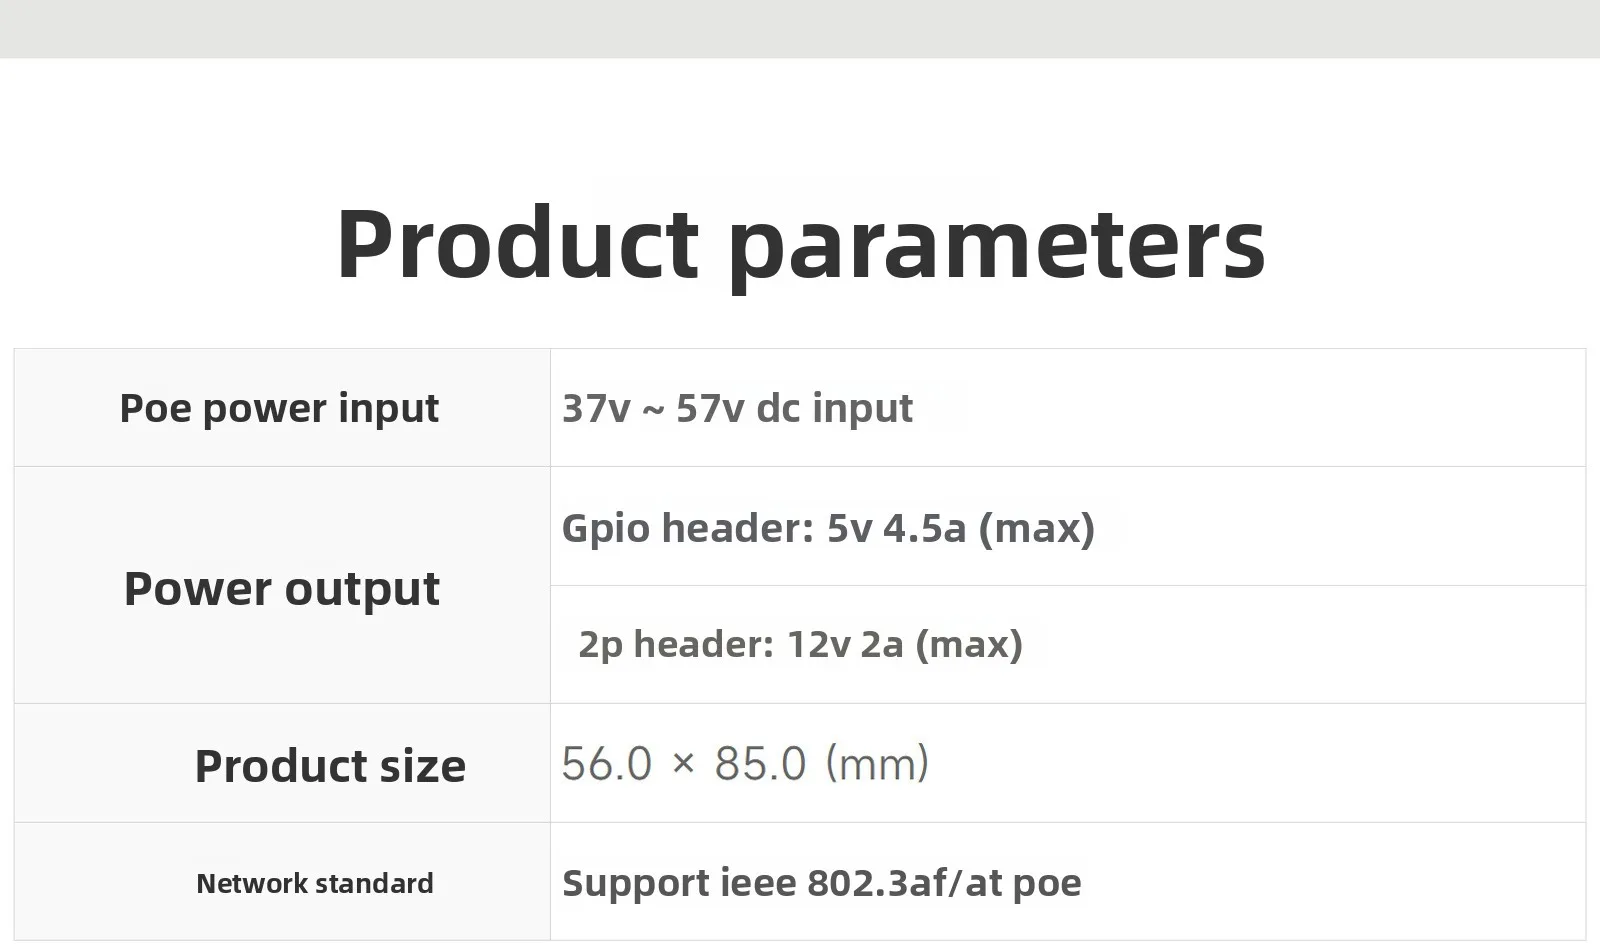Click the gray bar at the page top
This screenshot has width=1600, height=950.
pyautogui.click(x=800, y=28)
